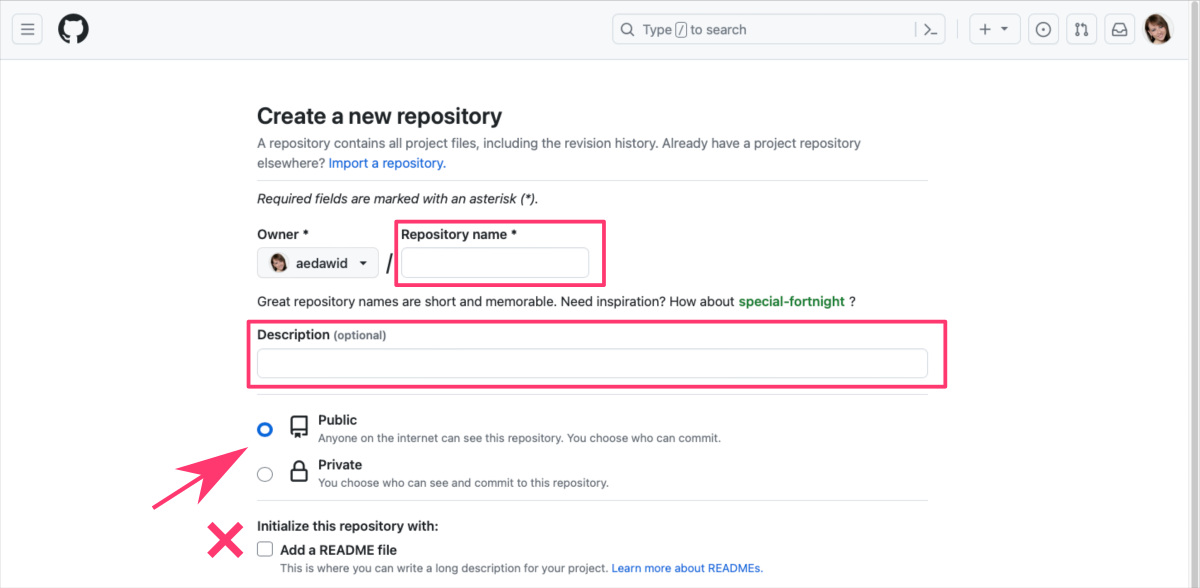Open the plus create-new dropdown
Screen dimensions: 1200x588
pyautogui.click(x=995, y=29)
